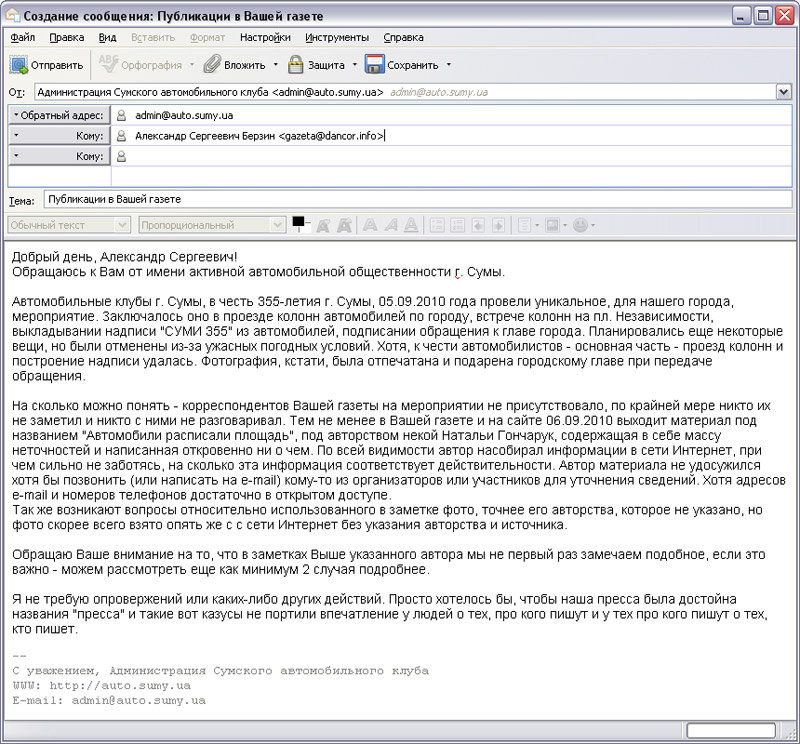Toggle underline formatting
The width and height of the screenshot is (800, 744).
tap(411, 225)
